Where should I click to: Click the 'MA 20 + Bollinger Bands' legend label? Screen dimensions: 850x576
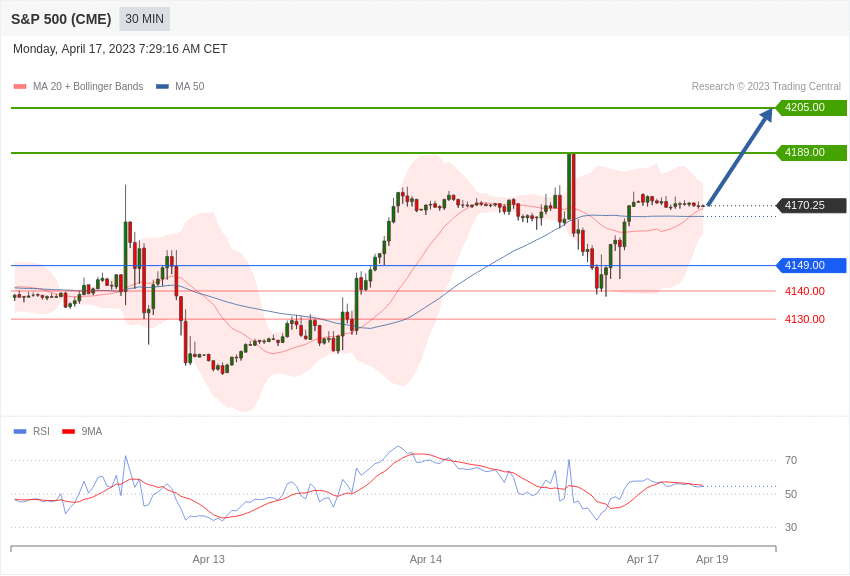point(88,87)
